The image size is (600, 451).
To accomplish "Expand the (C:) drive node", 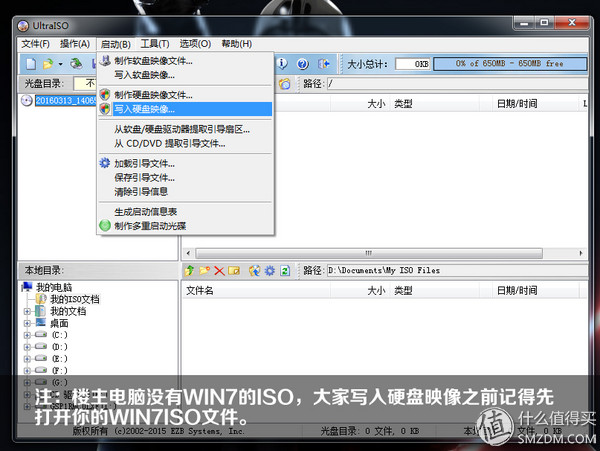I will [27, 335].
